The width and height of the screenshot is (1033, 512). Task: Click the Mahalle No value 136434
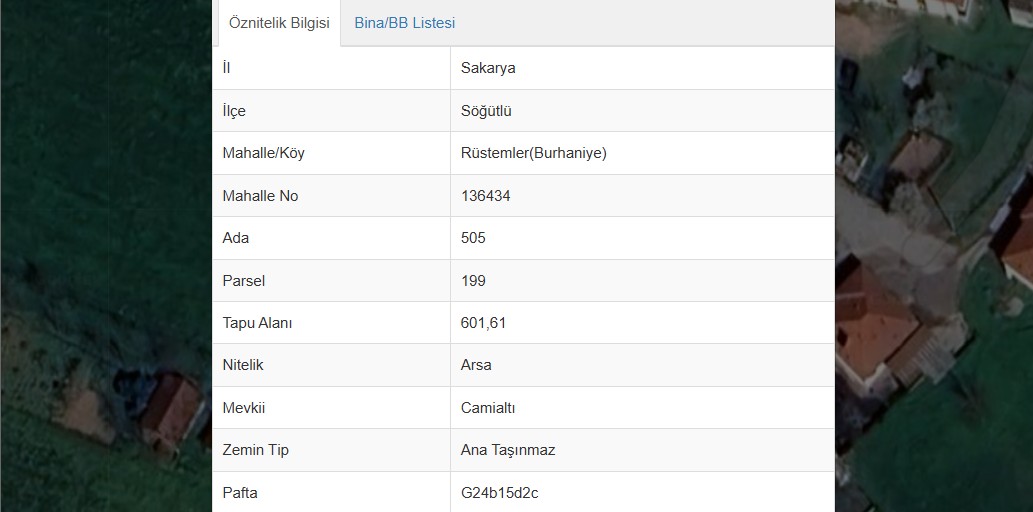click(x=485, y=196)
